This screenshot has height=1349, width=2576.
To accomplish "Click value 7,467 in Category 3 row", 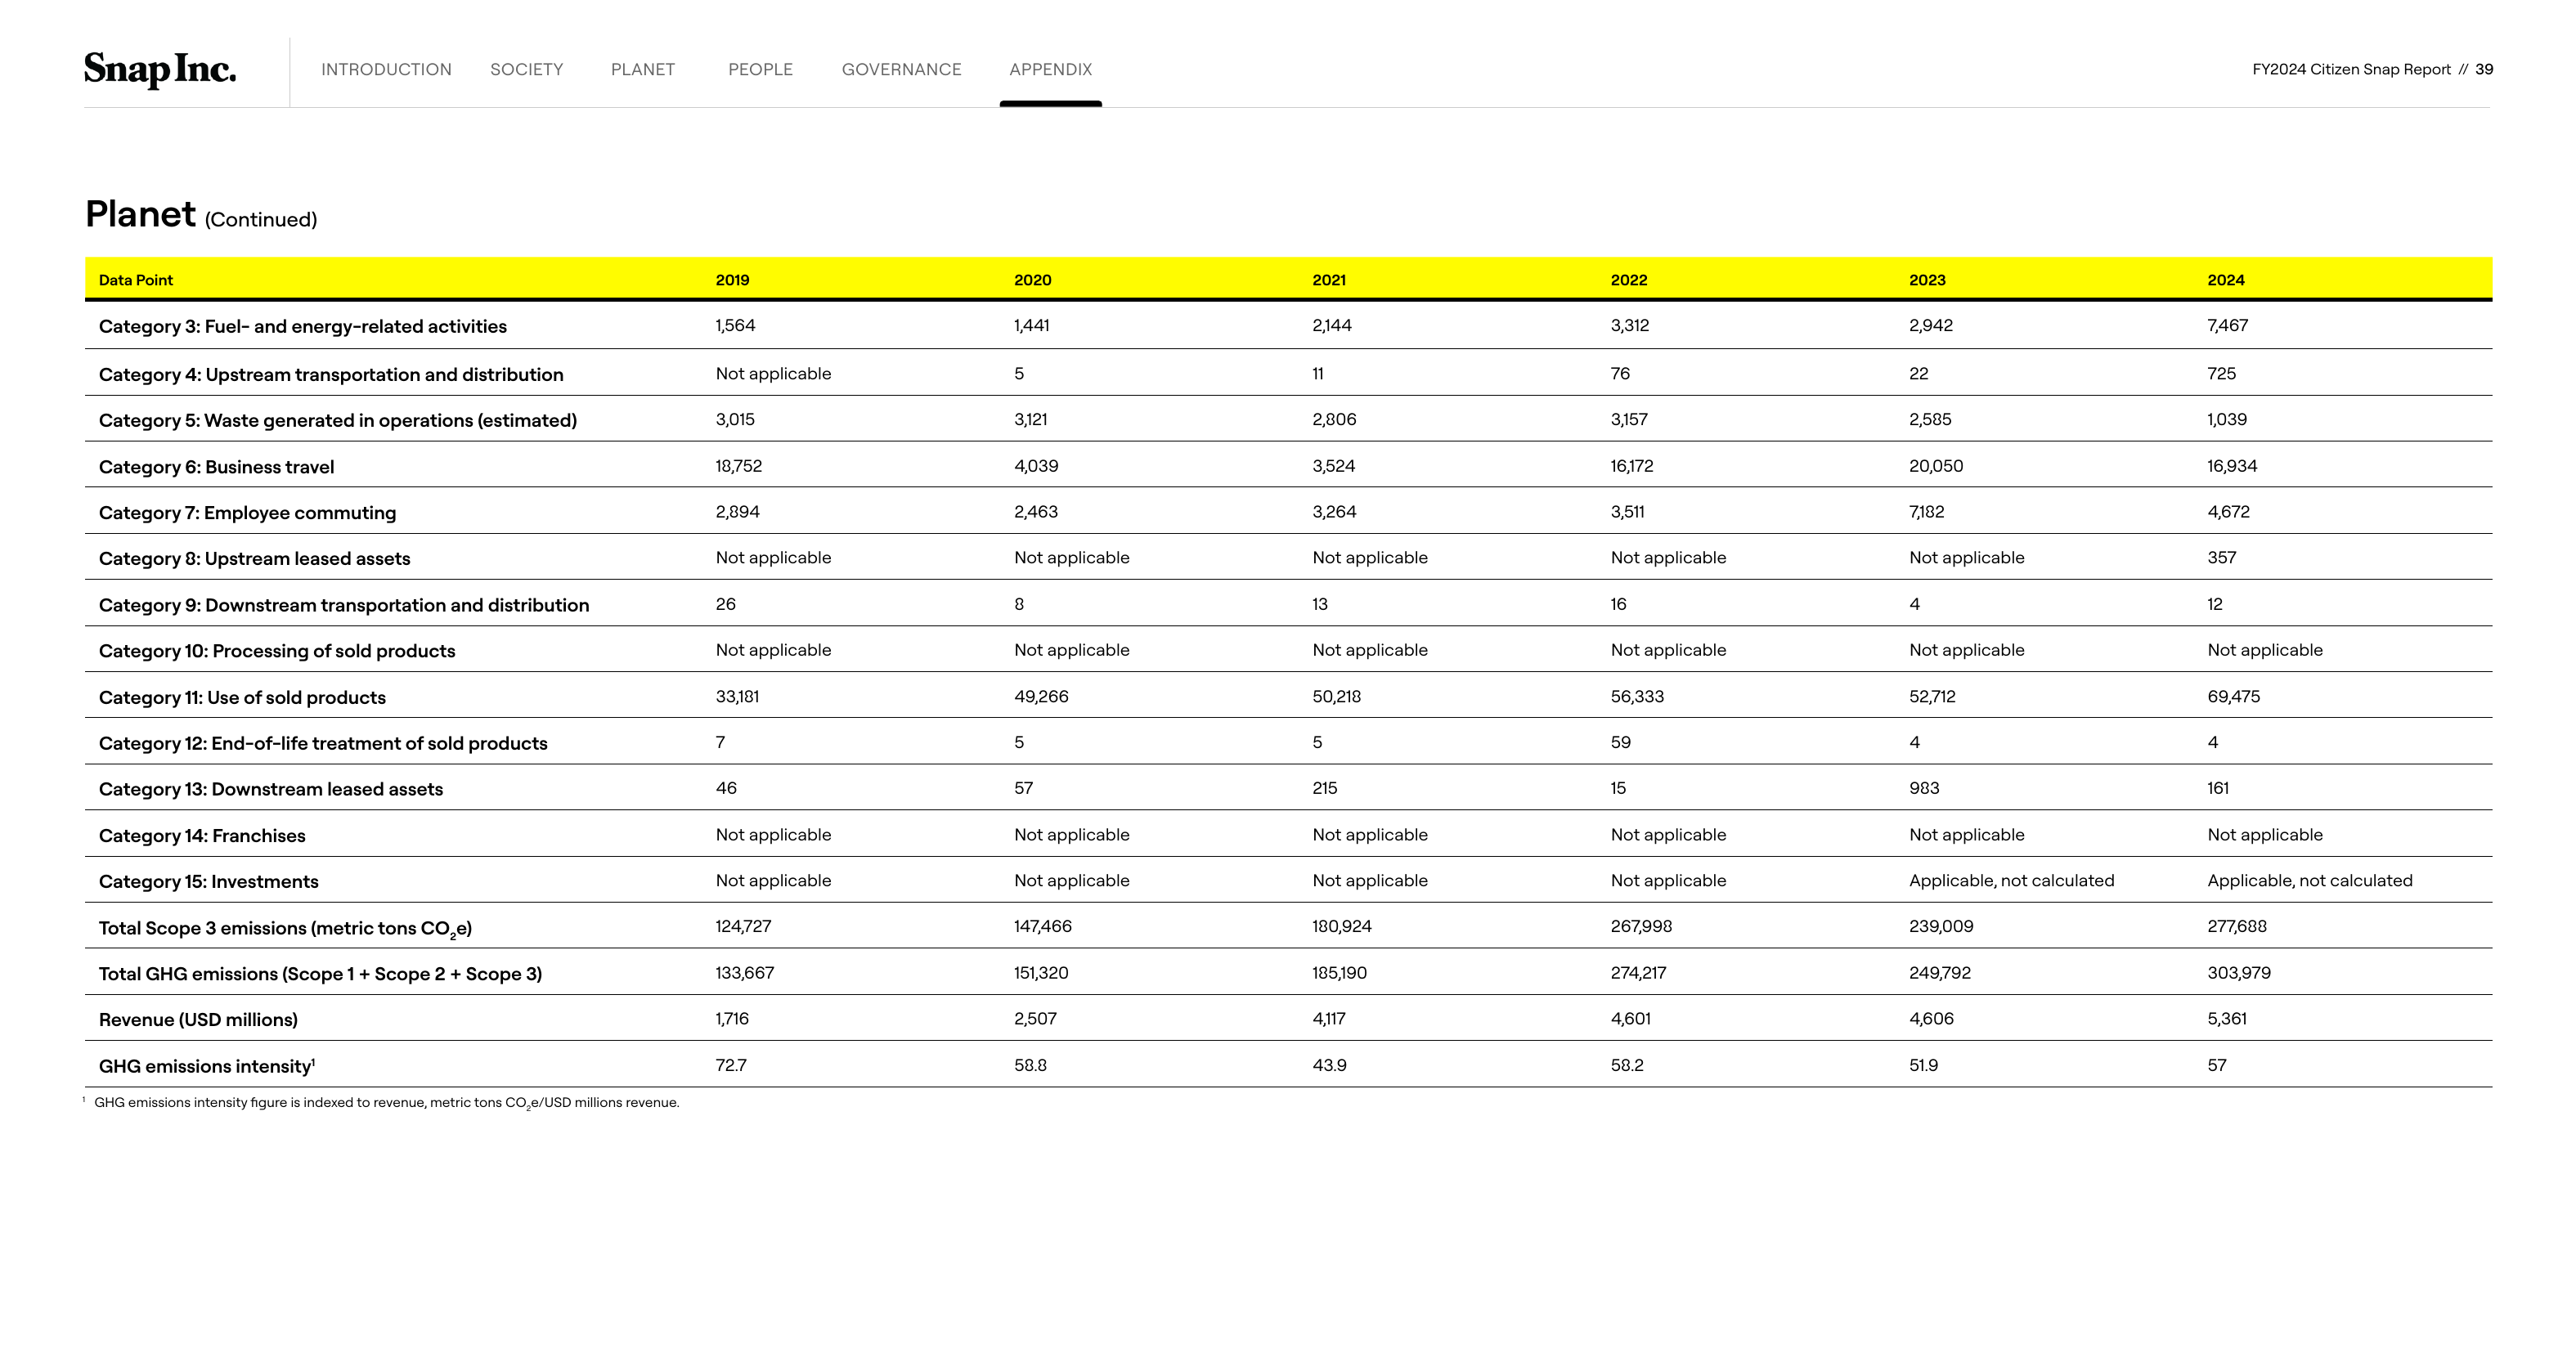I will [x=2227, y=326].
